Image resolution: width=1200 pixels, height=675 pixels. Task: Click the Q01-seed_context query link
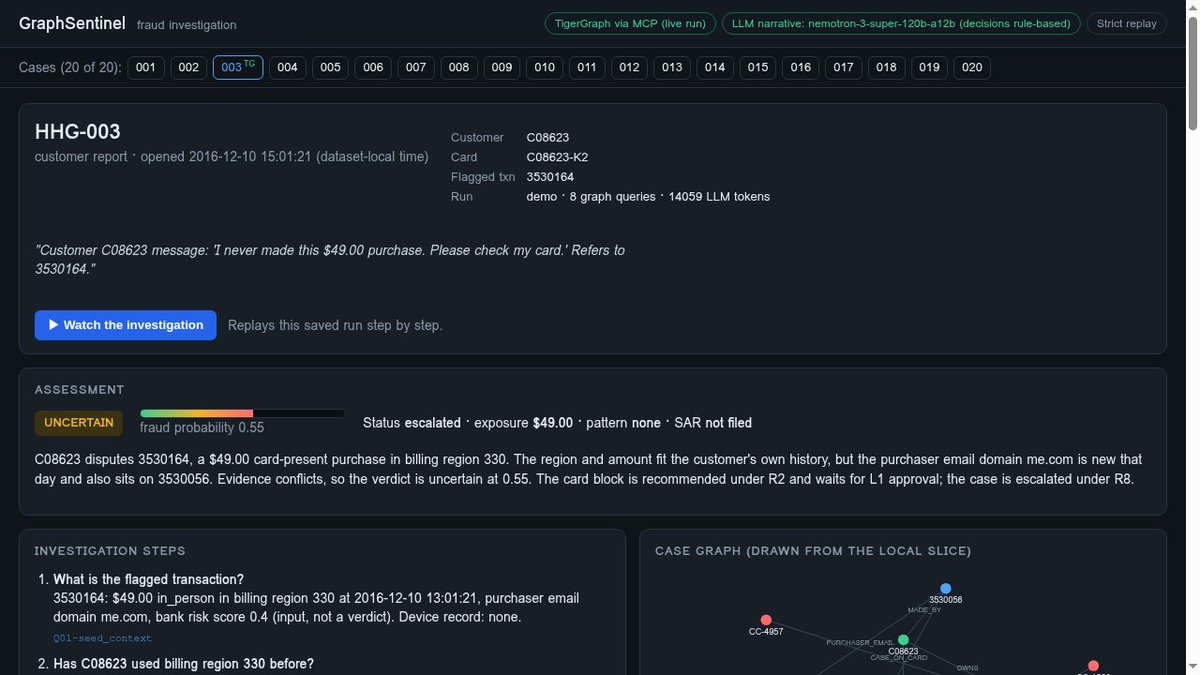102,638
